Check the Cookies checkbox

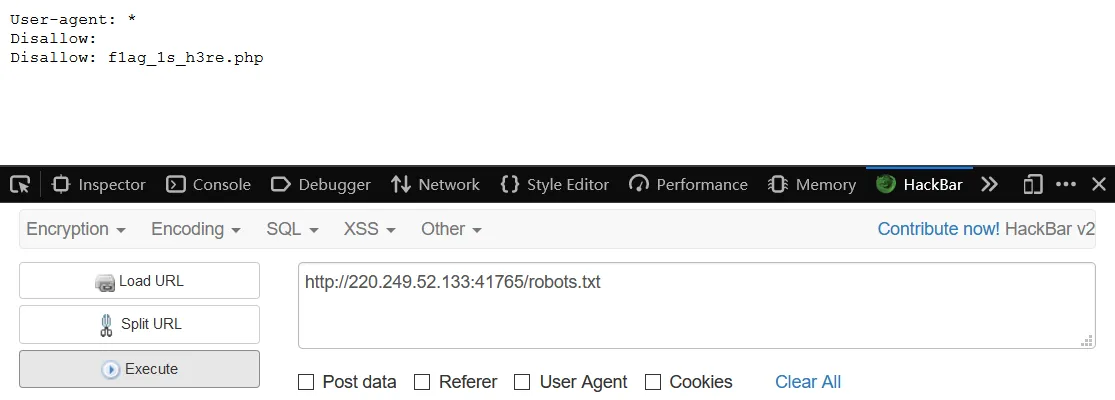coord(653,382)
